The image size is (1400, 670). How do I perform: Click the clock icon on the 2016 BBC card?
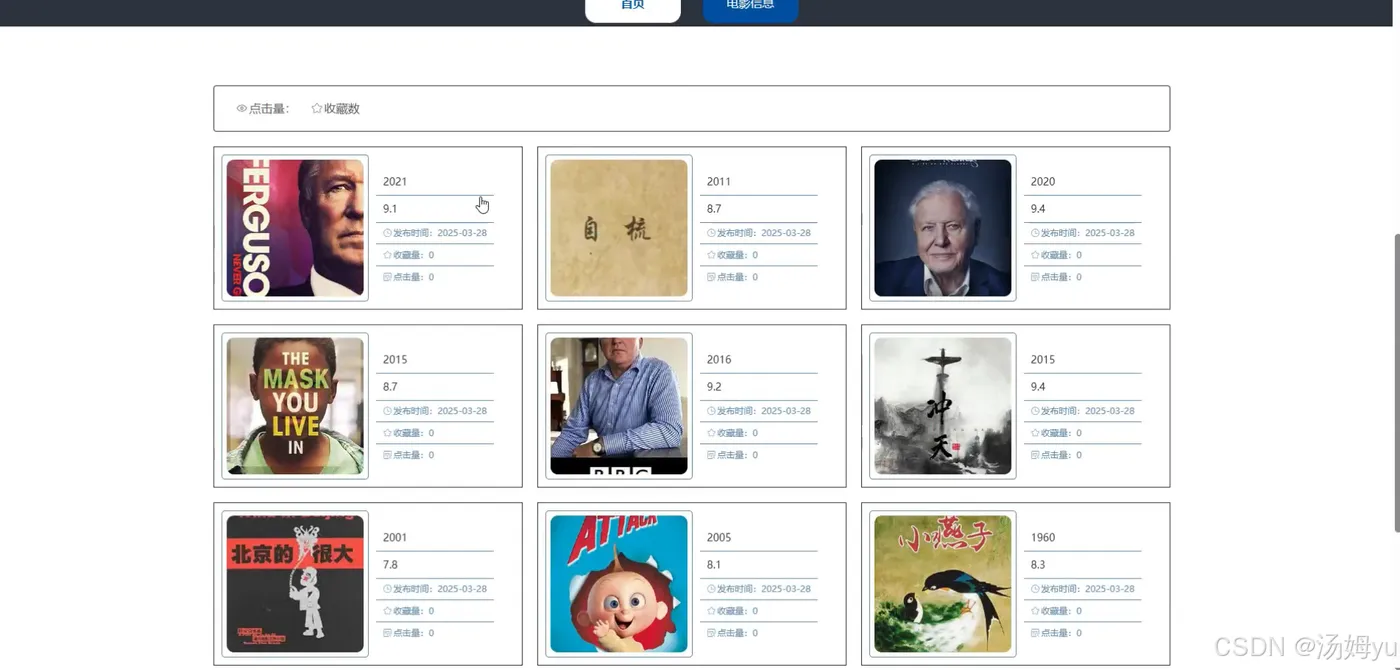pos(711,411)
